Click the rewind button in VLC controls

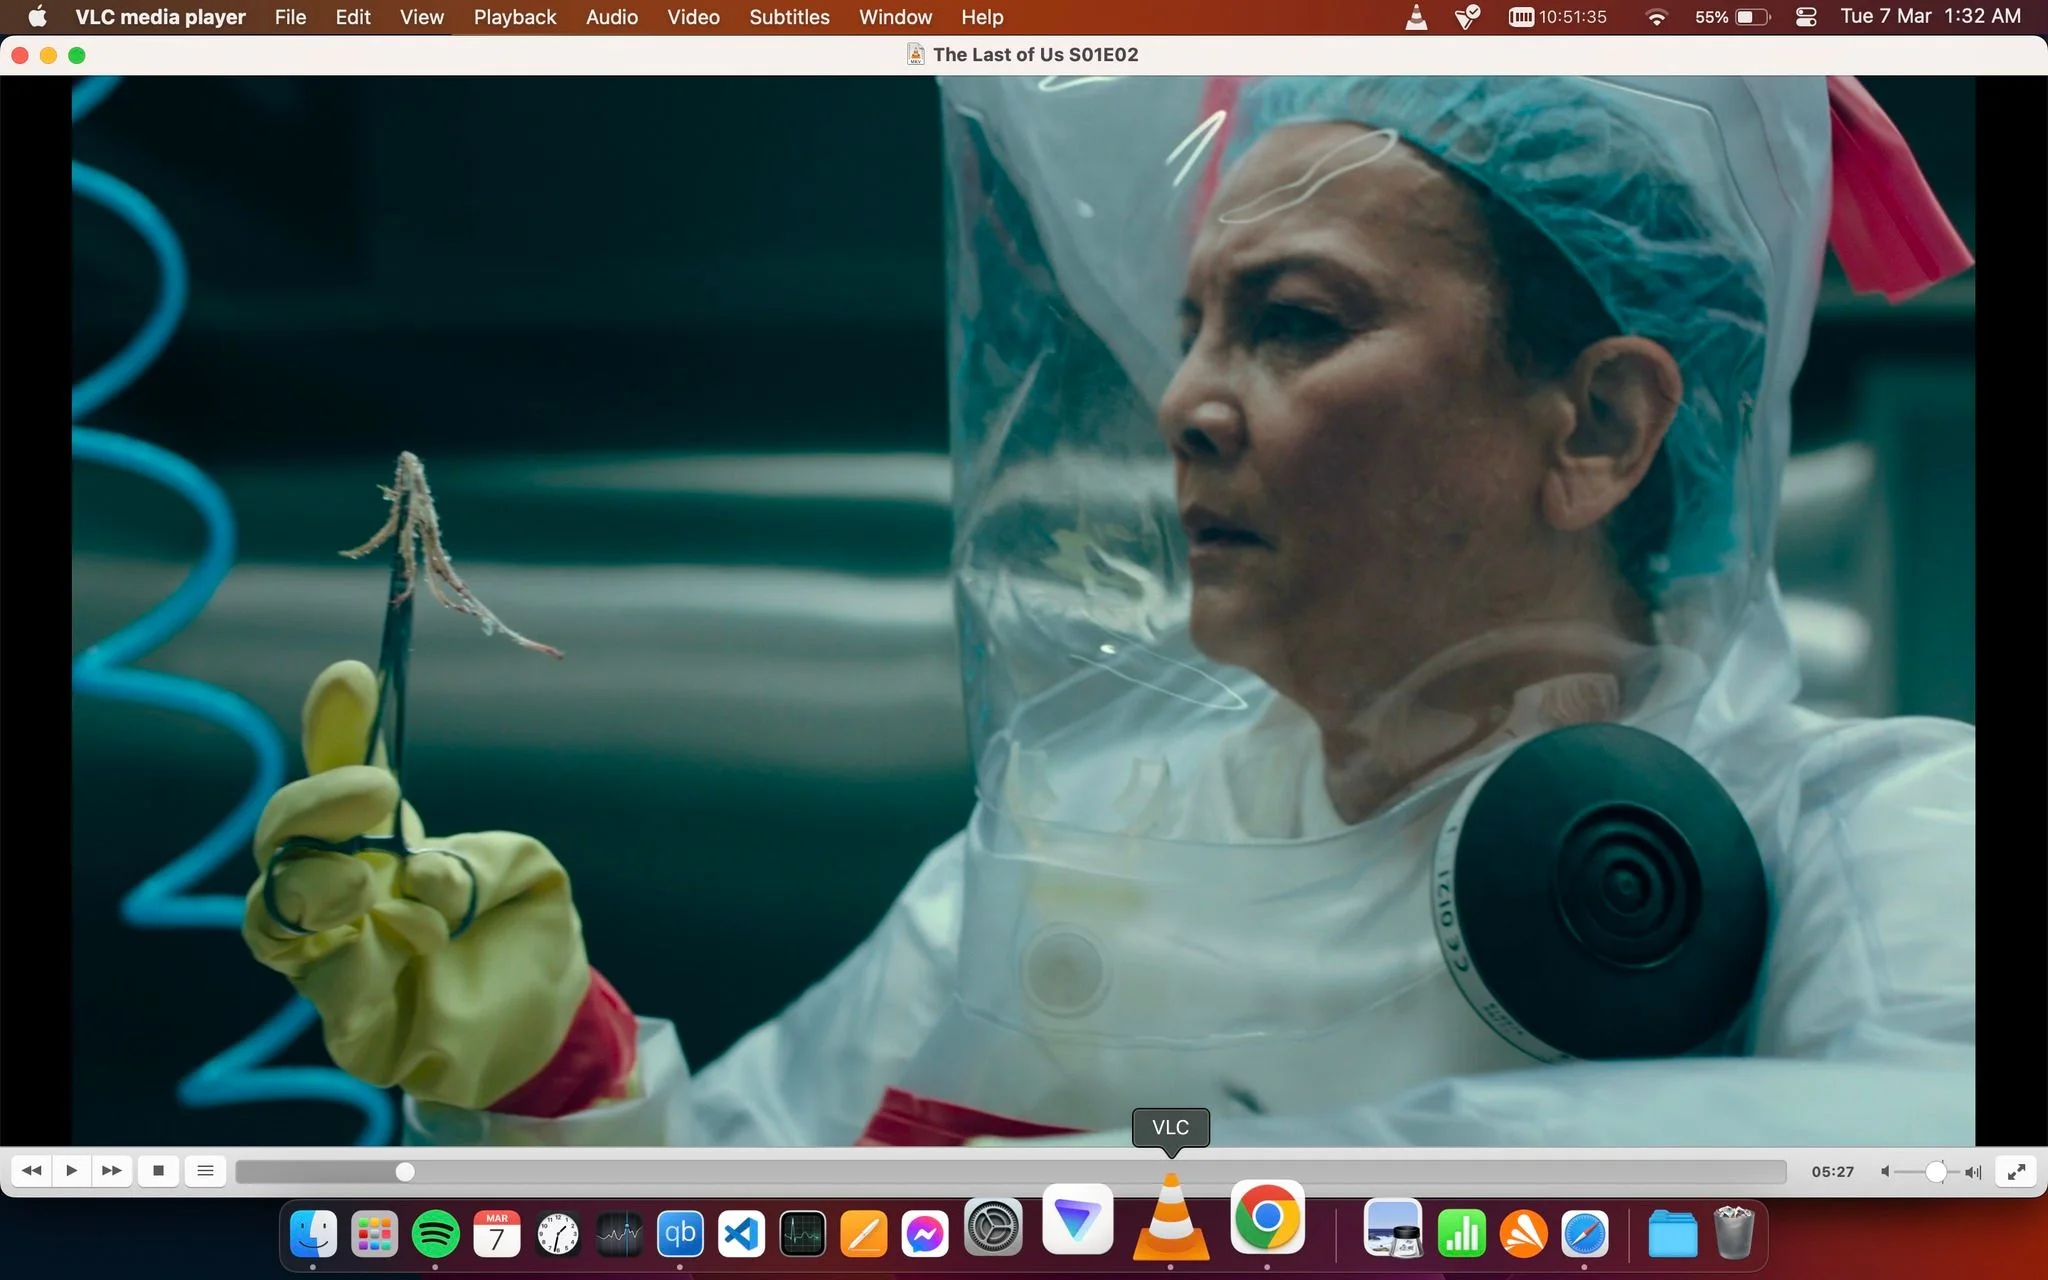(32, 1171)
